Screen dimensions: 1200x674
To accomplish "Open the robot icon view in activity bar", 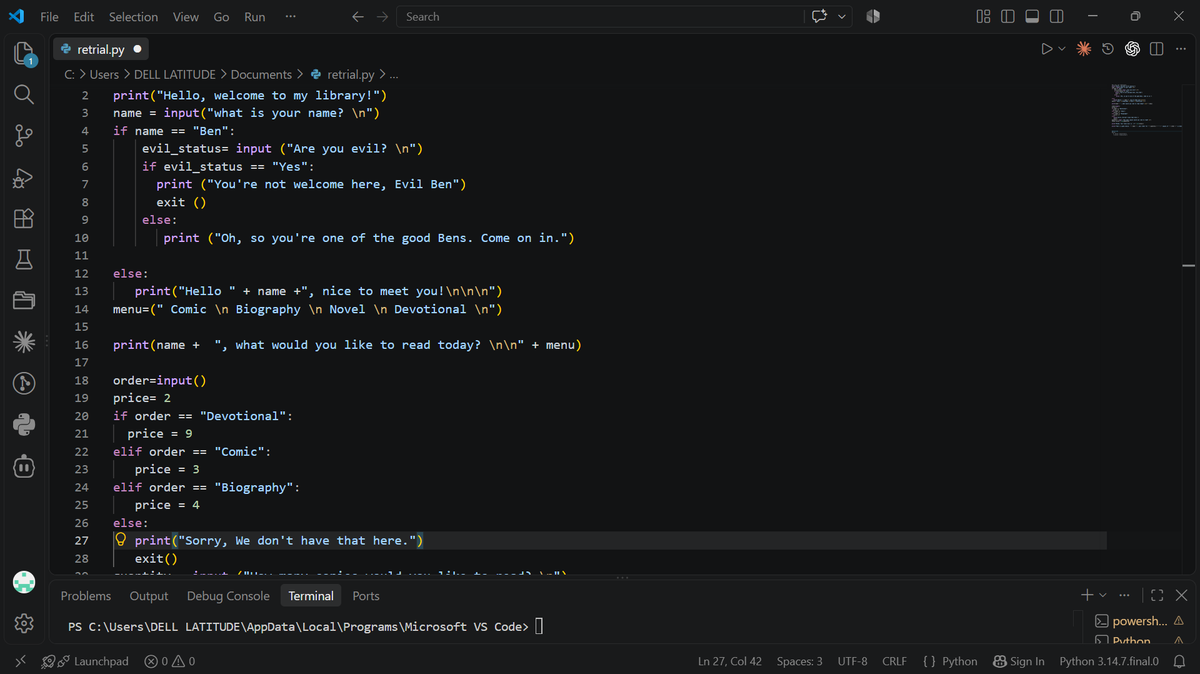I will [x=24, y=466].
